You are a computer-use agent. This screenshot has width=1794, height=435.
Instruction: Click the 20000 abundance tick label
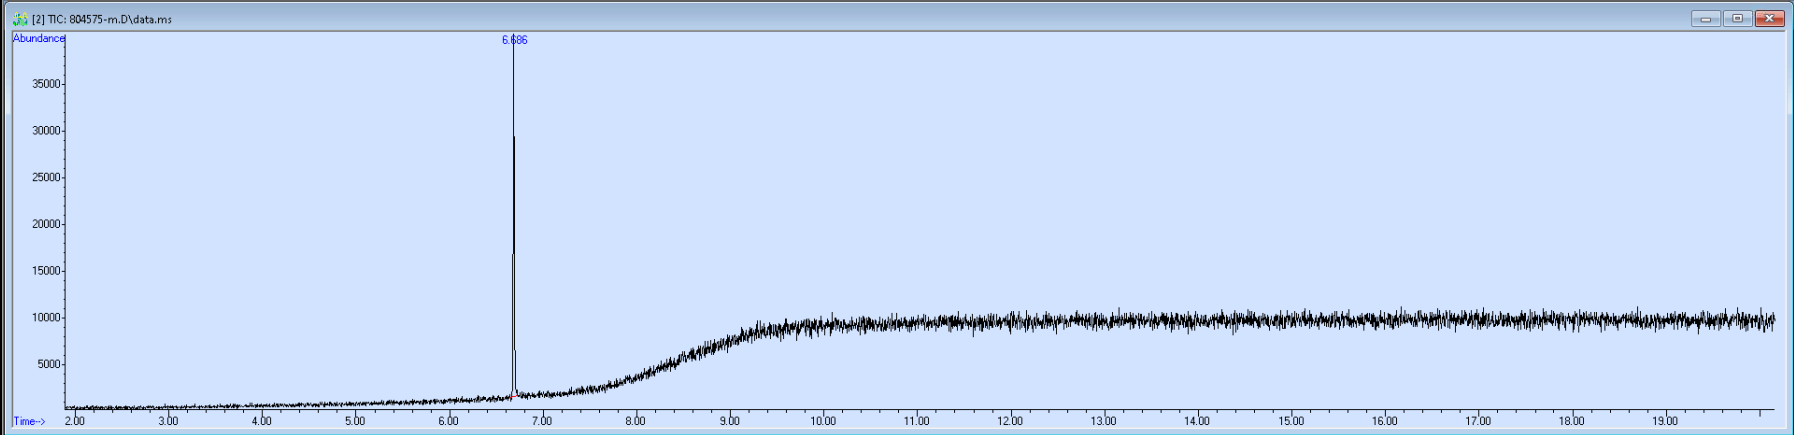[46, 224]
